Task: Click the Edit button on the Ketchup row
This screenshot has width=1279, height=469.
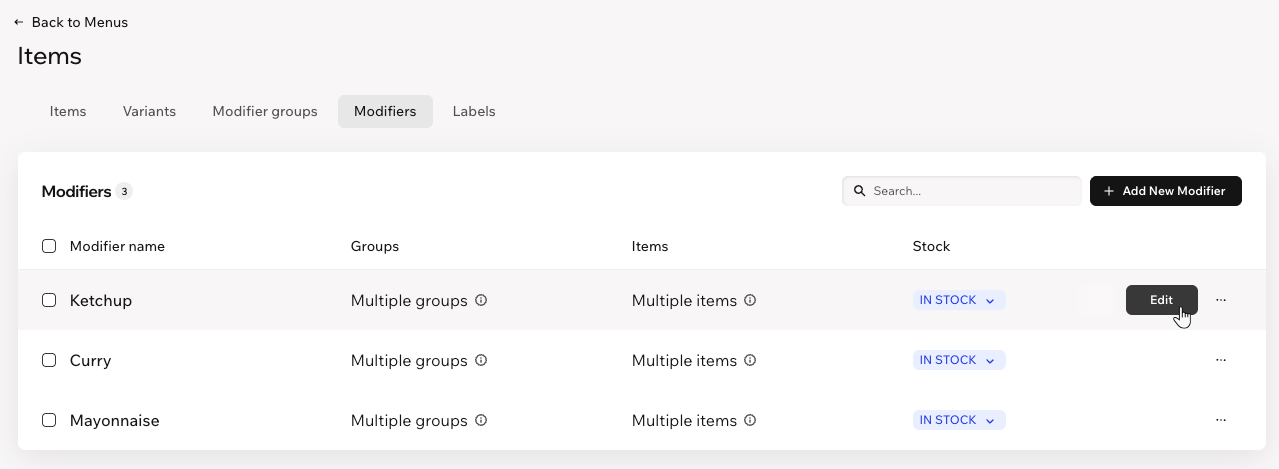Action: click(x=1161, y=300)
